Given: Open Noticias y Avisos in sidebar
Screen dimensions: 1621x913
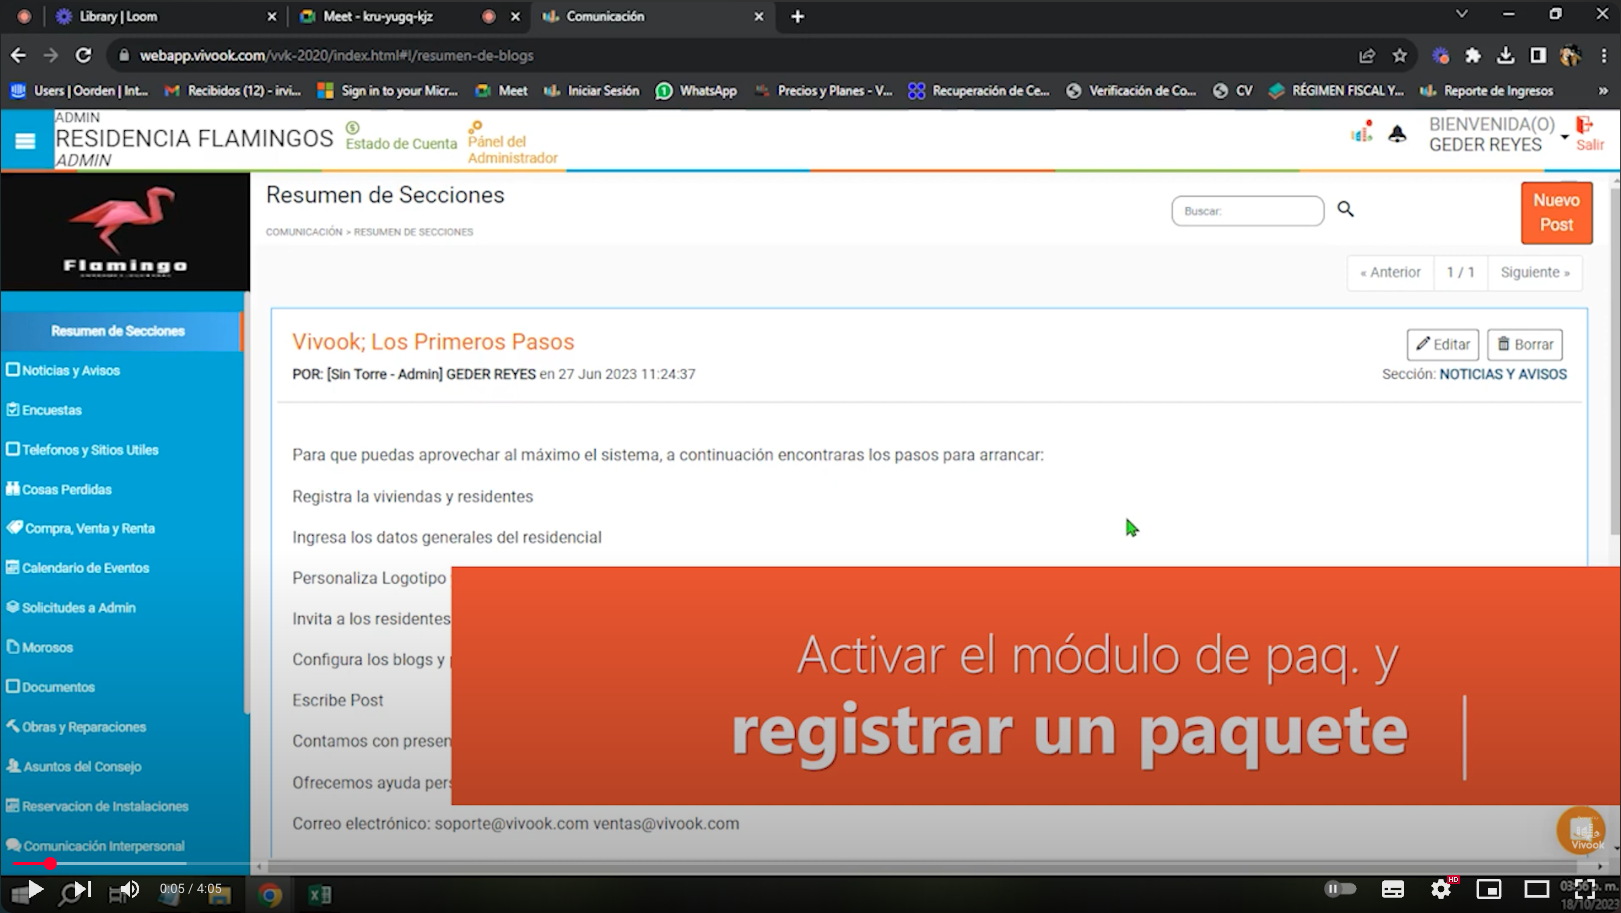Looking at the screenshot, I should pos(70,370).
